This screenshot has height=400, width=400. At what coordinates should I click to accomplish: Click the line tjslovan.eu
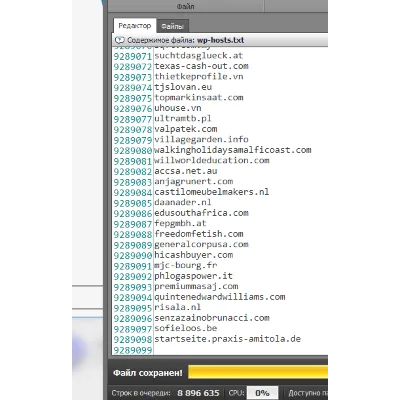click(x=183, y=87)
